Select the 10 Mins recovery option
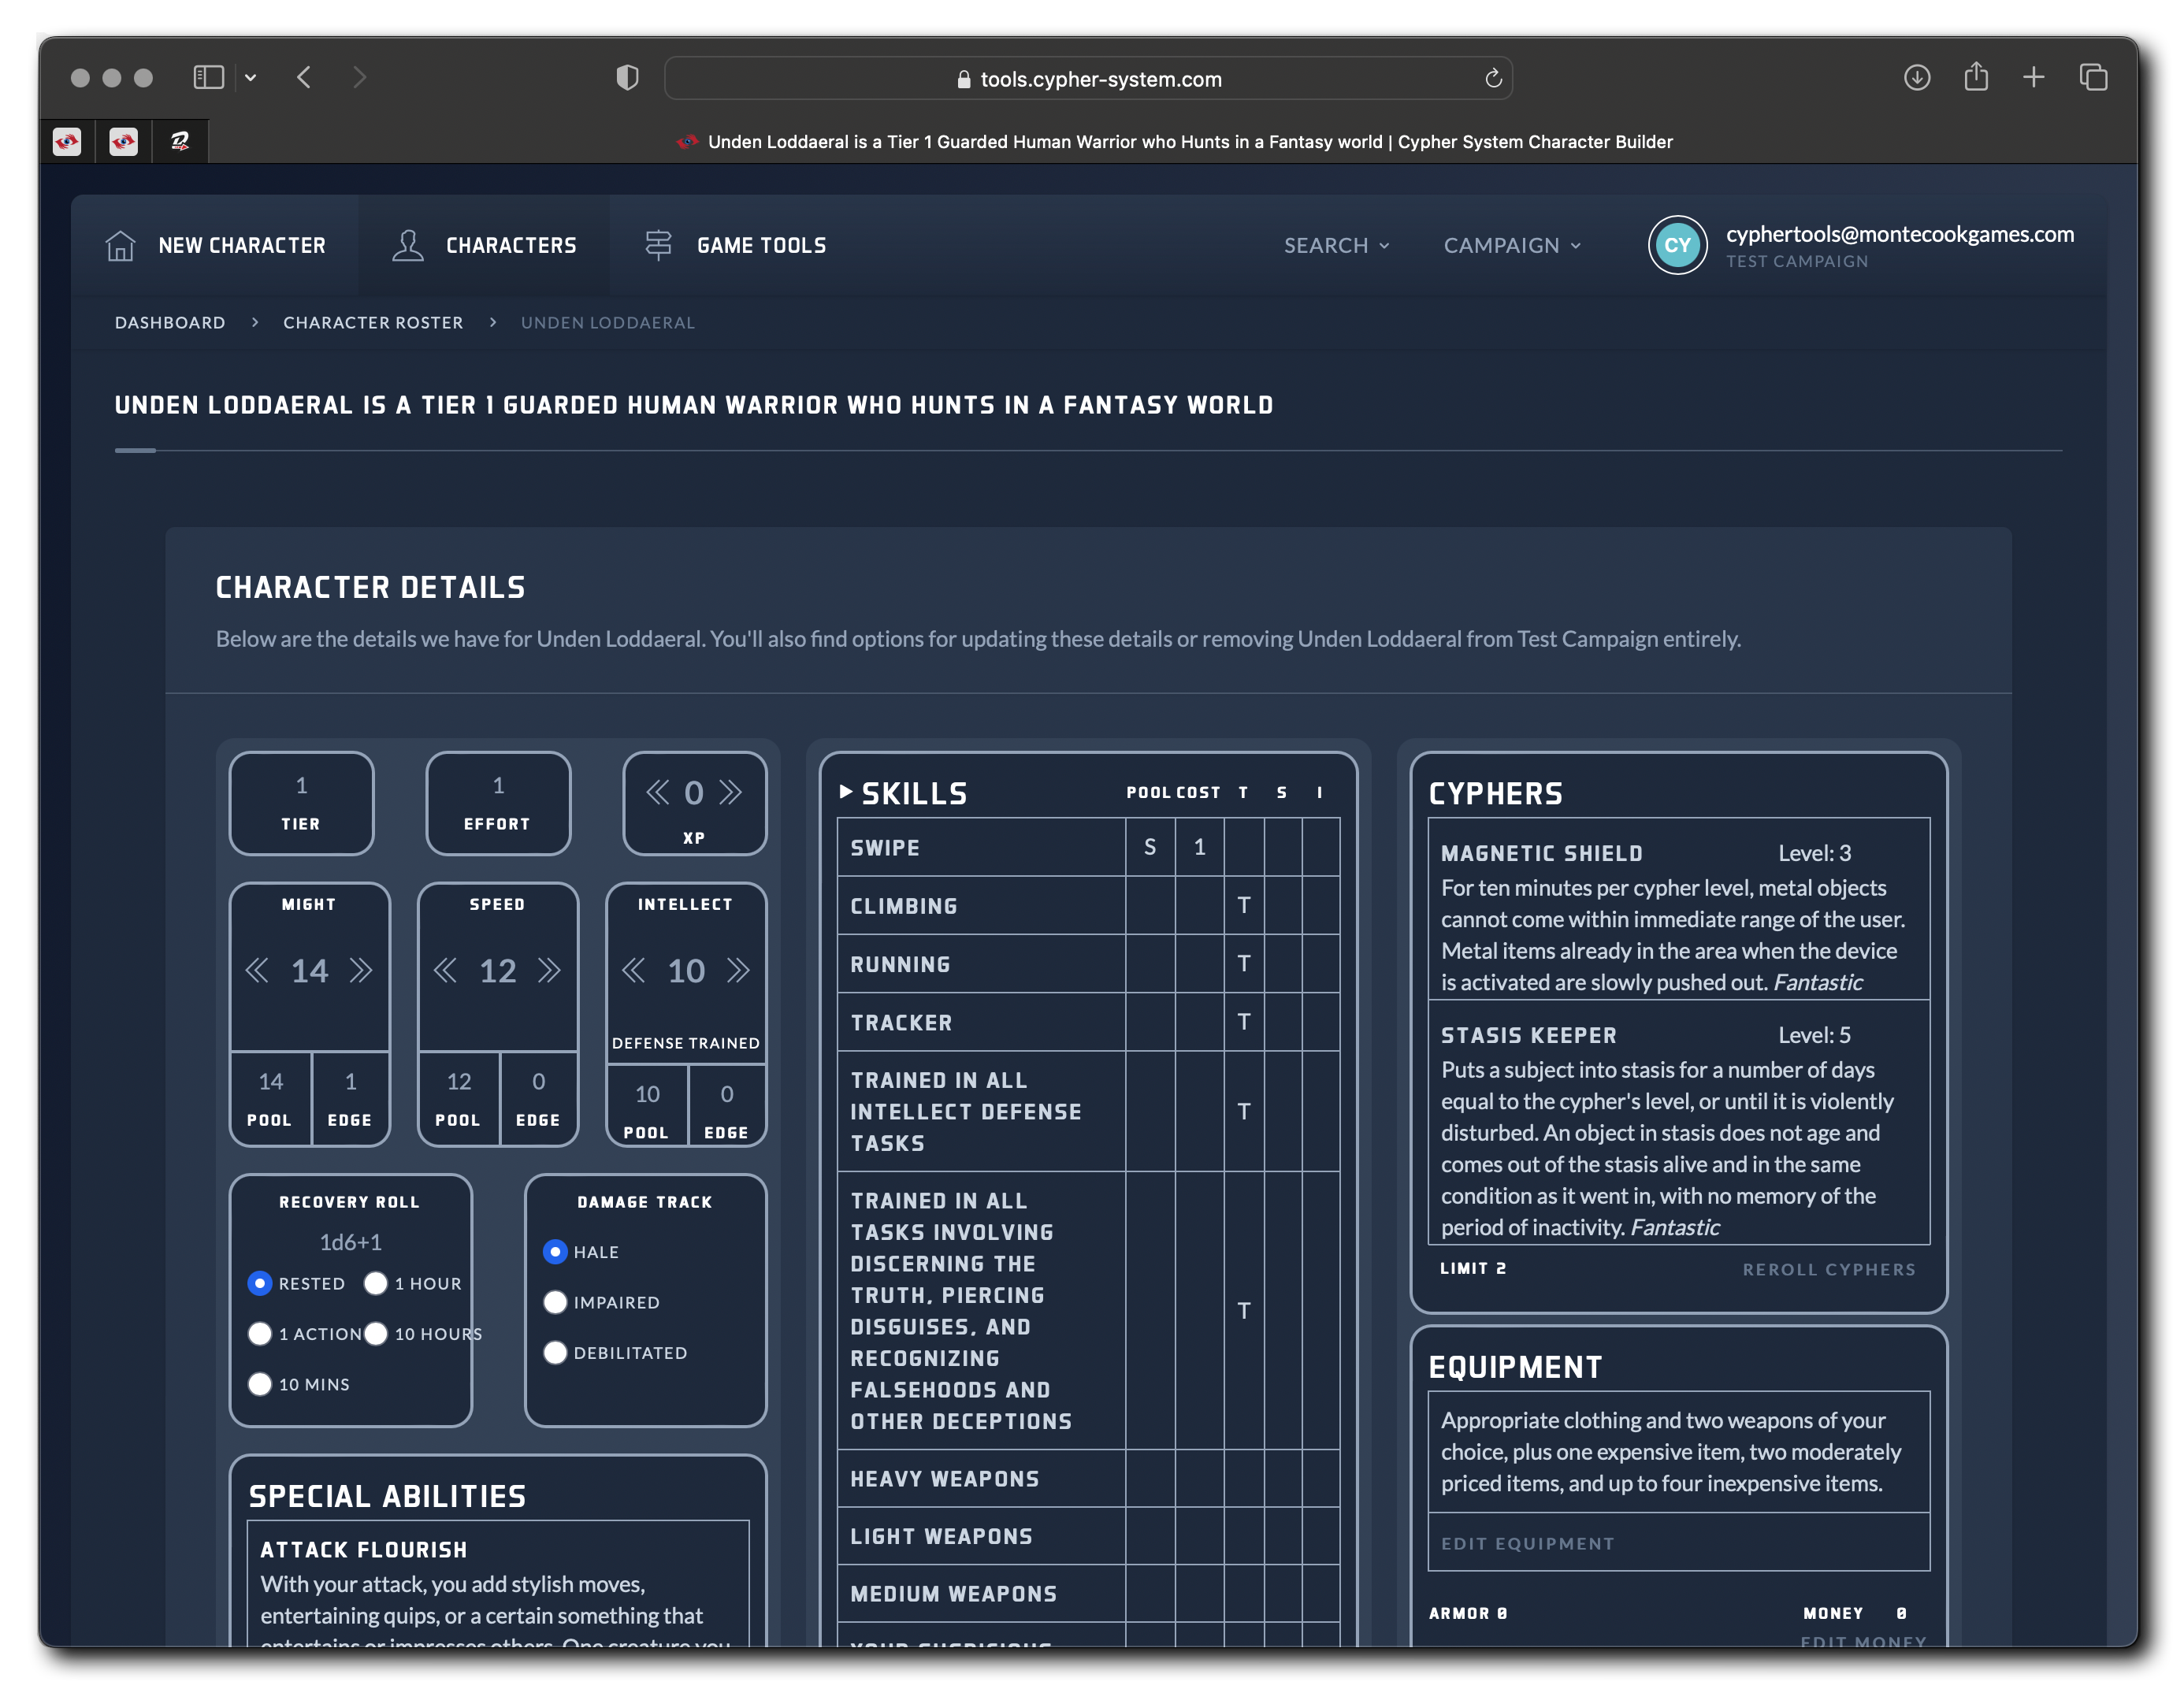The image size is (2184, 1689). tap(260, 1384)
